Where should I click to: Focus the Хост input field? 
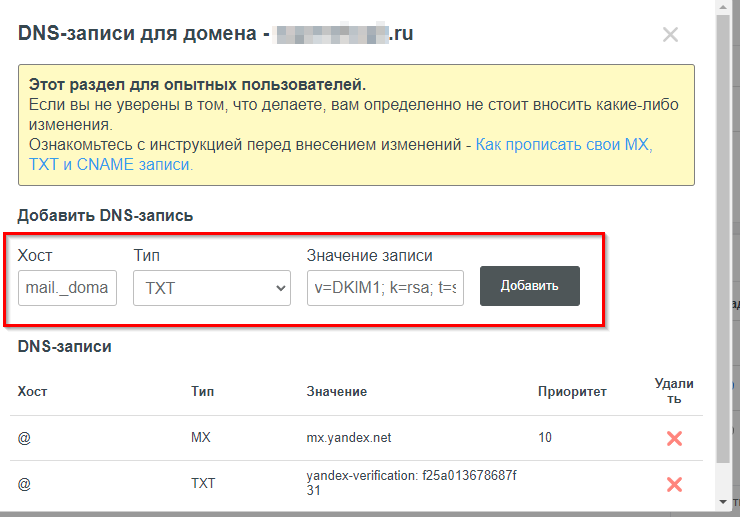(68, 289)
